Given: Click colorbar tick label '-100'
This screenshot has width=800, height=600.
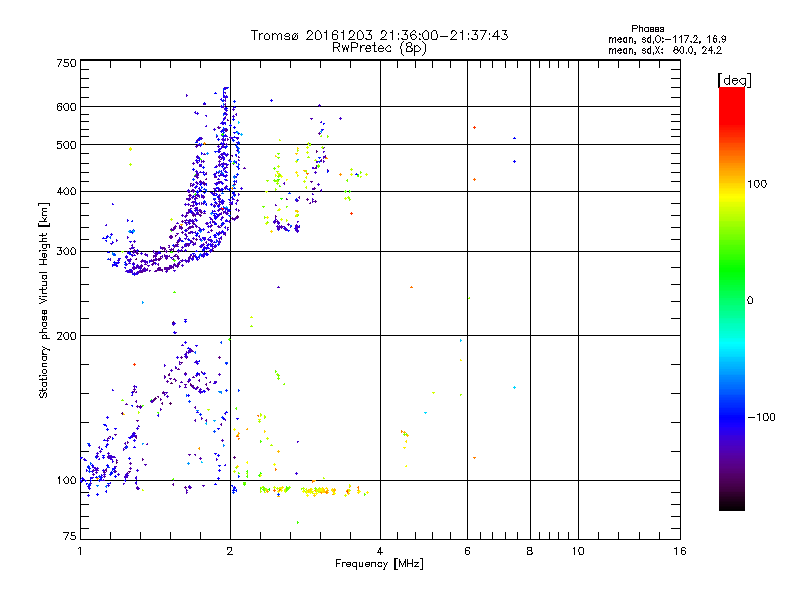Looking at the screenshot, I should point(762,417).
